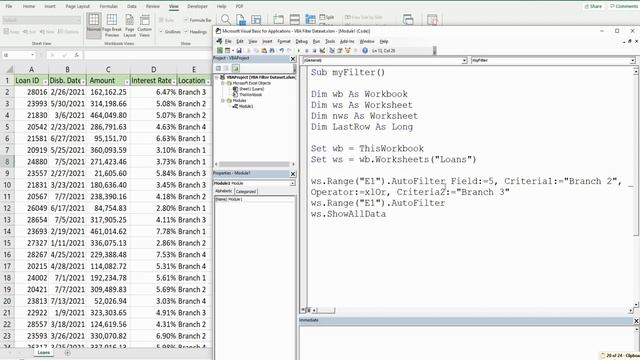The height and width of the screenshot is (360, 640).
Task: Switch to Procedure View button below the code pane
Action: pyautogui.click(x=303, y=310)
